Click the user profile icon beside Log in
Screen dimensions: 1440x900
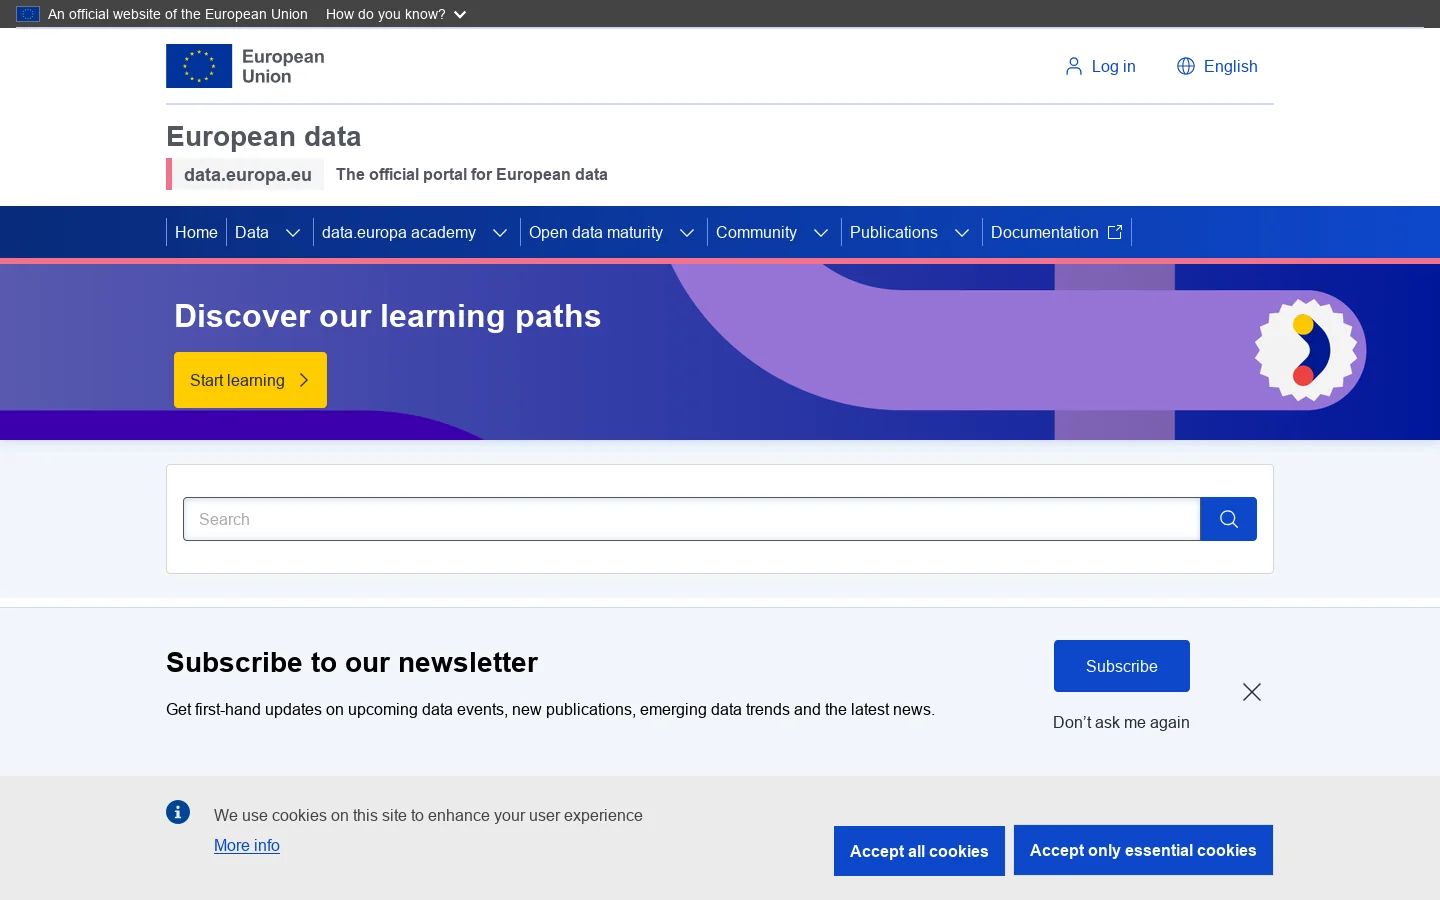(1074, 66)
